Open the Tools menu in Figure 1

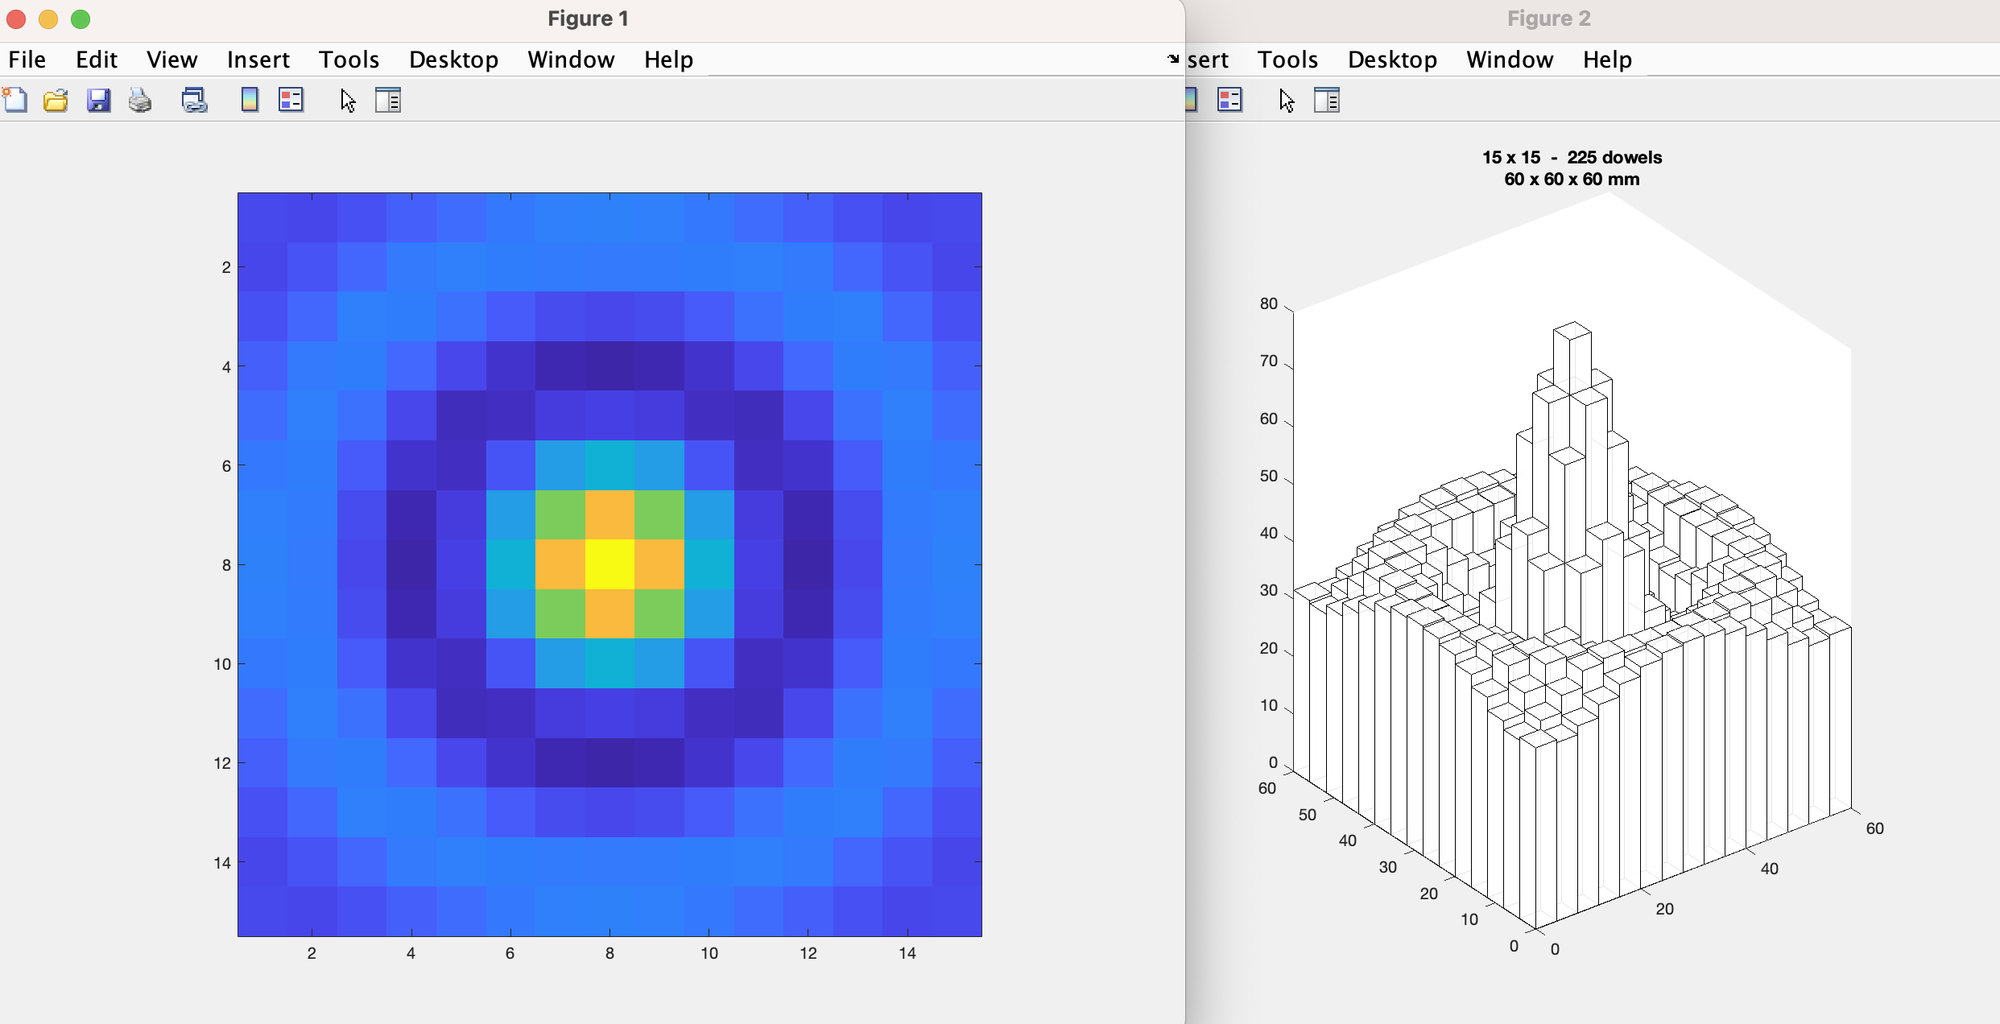pyautogui.click(x=349, y=60)
